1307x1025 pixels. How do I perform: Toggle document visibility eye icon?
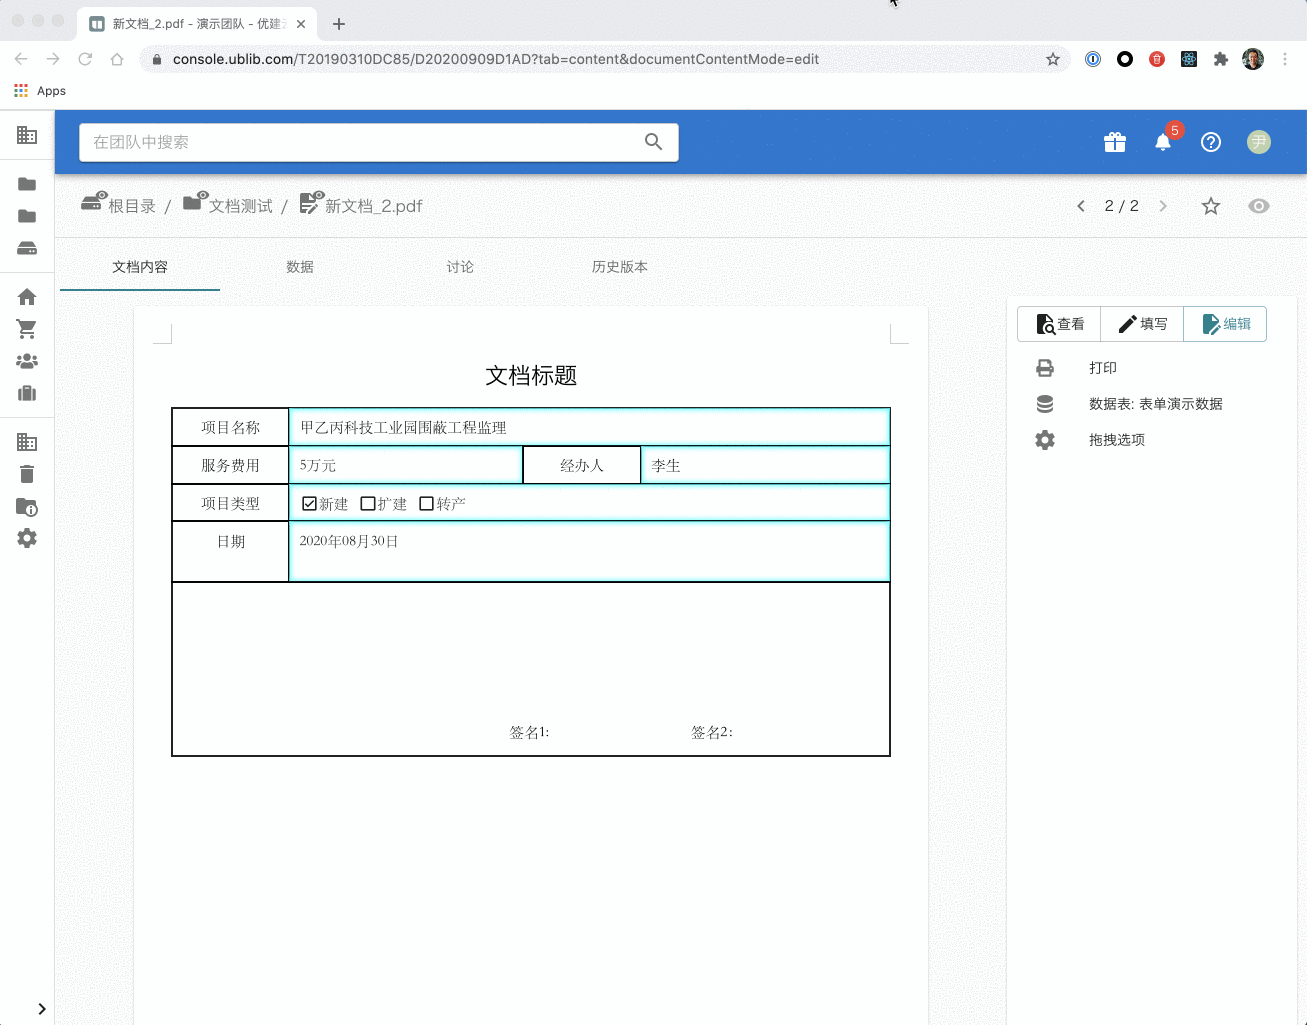(x=1259, y=206)
